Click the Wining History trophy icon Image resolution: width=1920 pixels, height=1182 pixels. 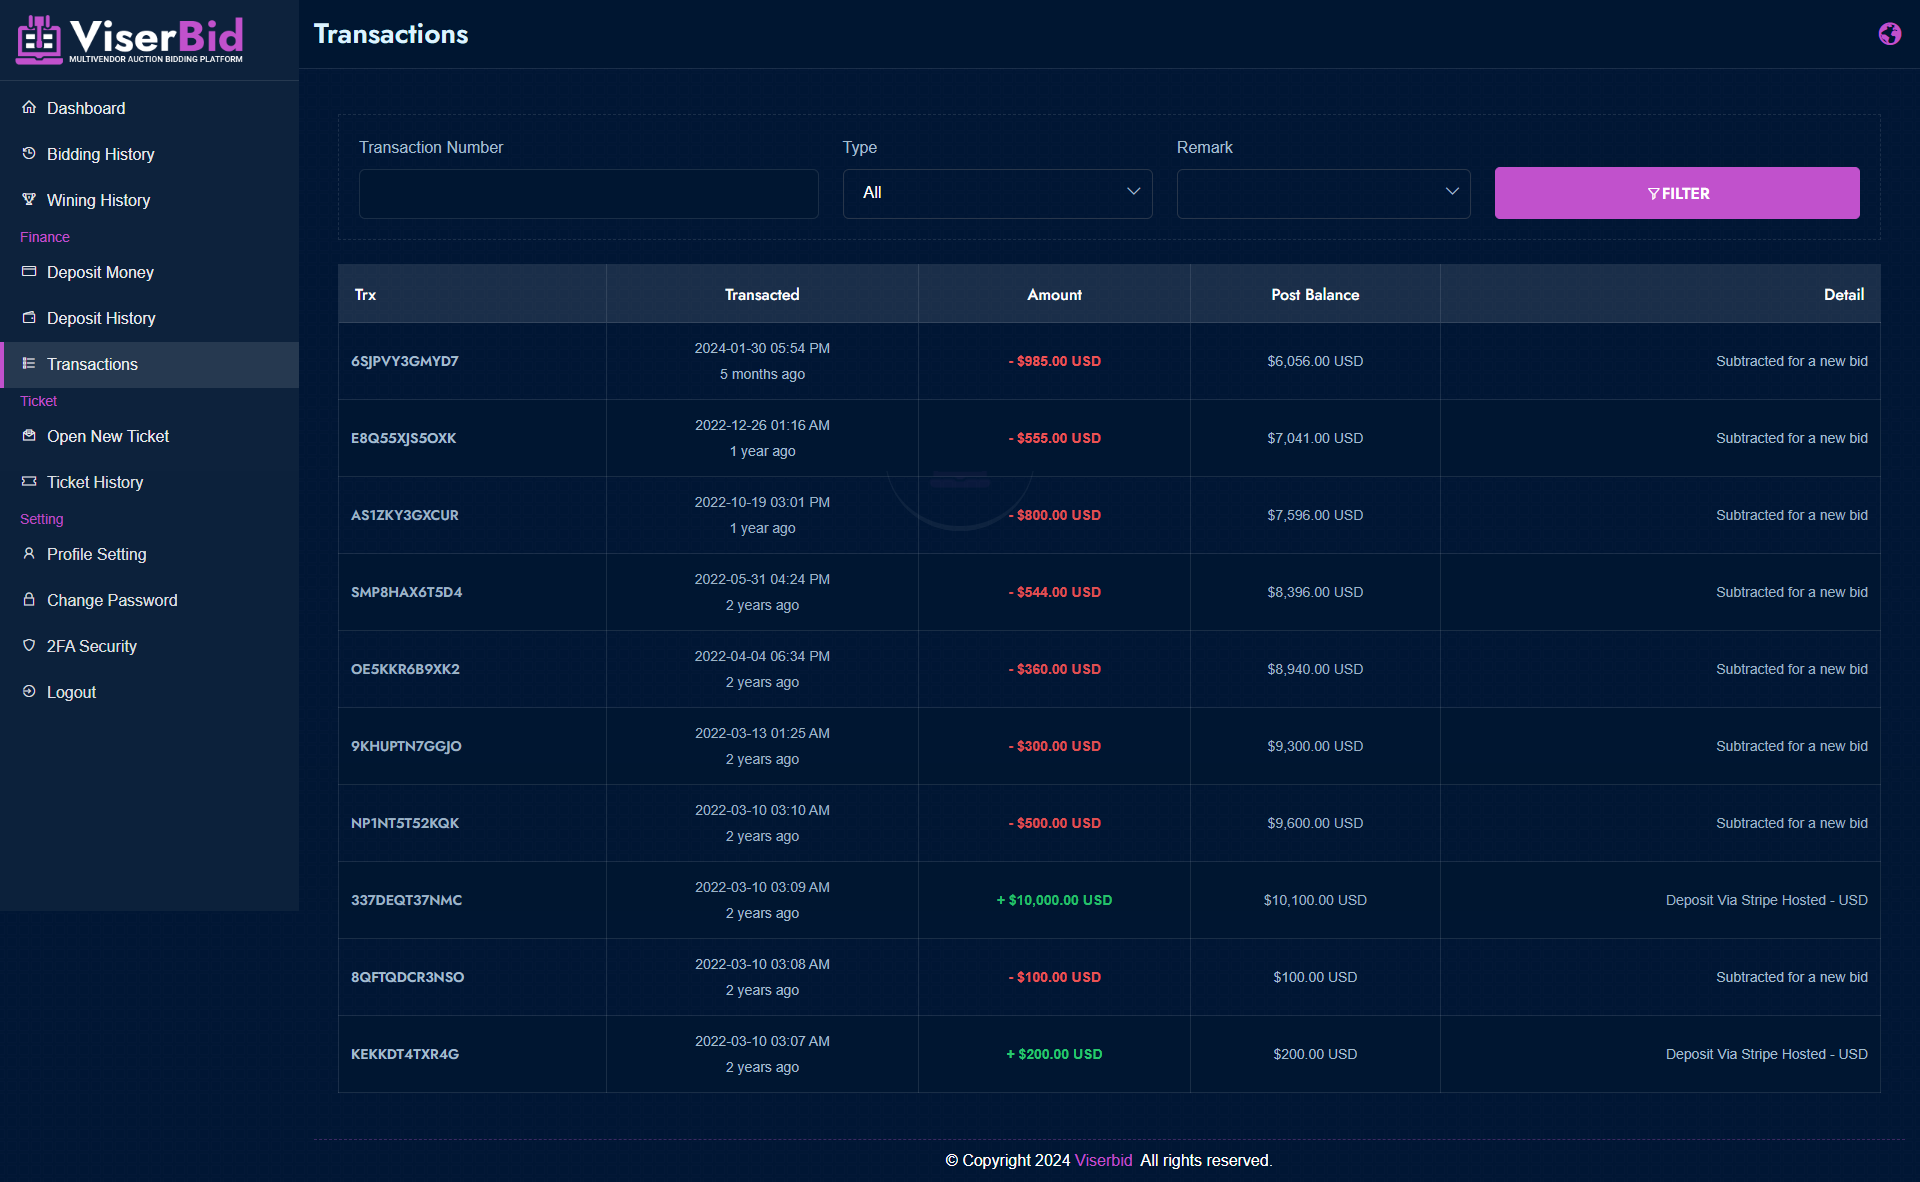point(29,199)
